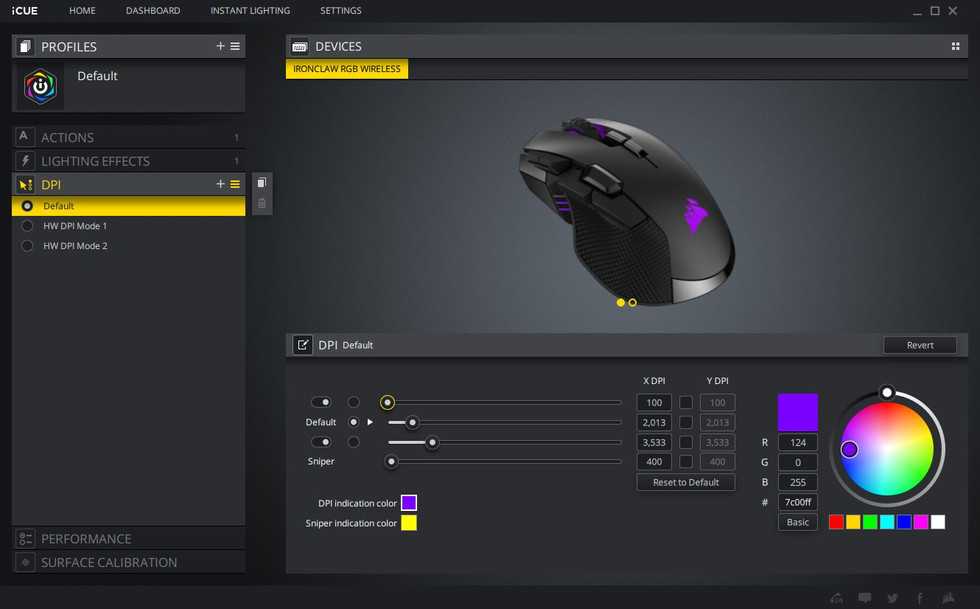Select HW DPI Mode 1 preset
Screen dimensions: 980x609
128,226
